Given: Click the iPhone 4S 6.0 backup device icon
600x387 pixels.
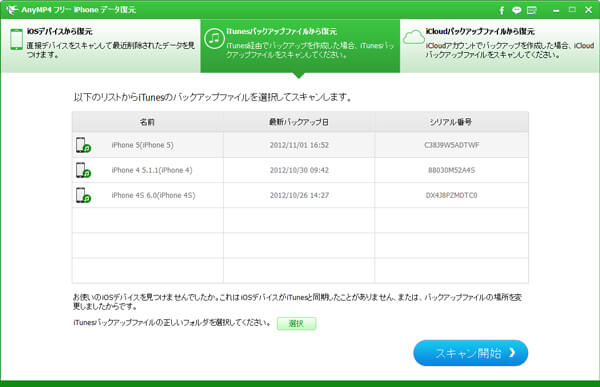Looking at the screenshot, I should (x=83, y=195).
